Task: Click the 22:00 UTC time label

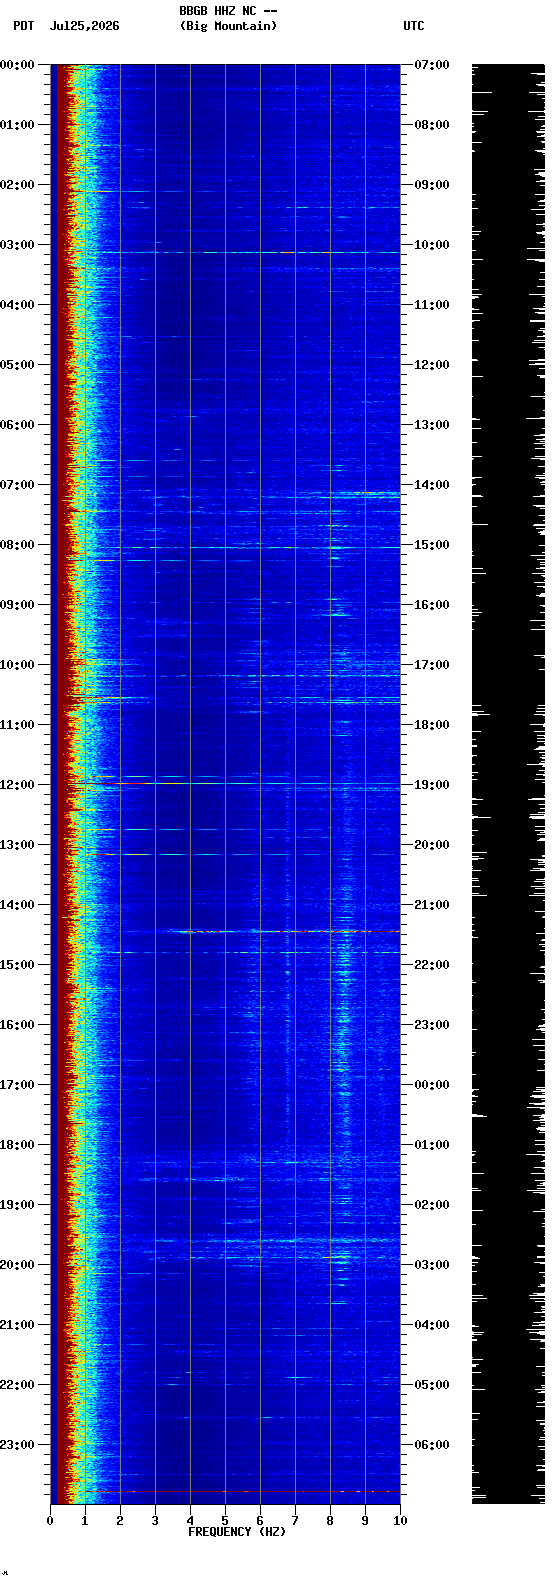Action: tap(432, 965)
